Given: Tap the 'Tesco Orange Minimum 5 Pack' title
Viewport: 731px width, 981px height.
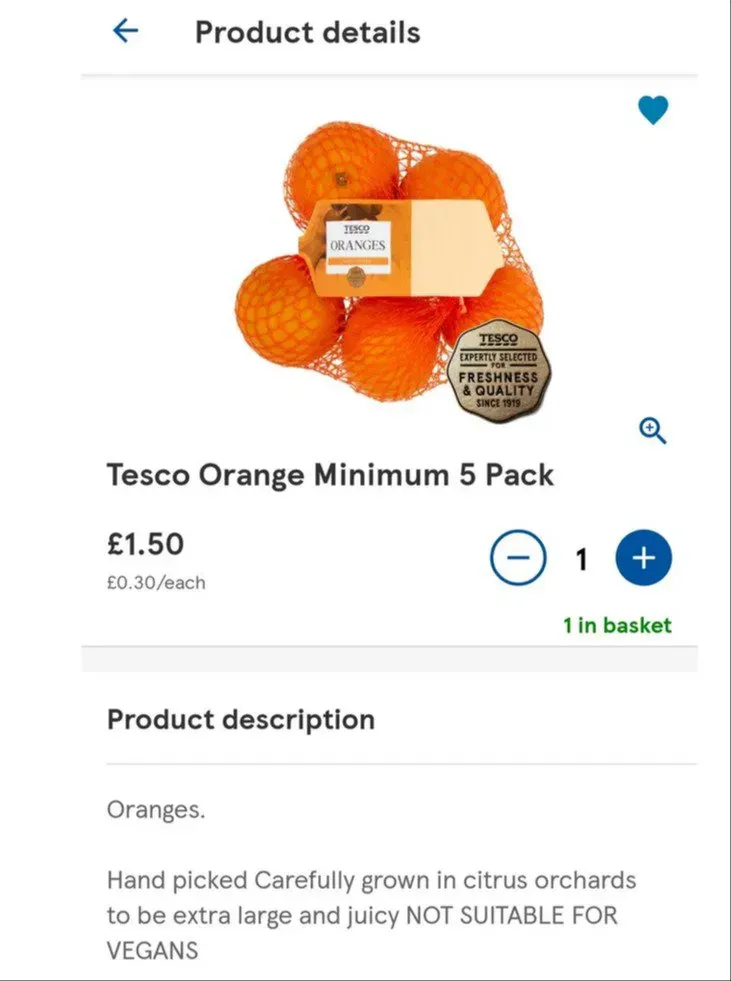Looking at the screenshot, I should tap(330, 475).
